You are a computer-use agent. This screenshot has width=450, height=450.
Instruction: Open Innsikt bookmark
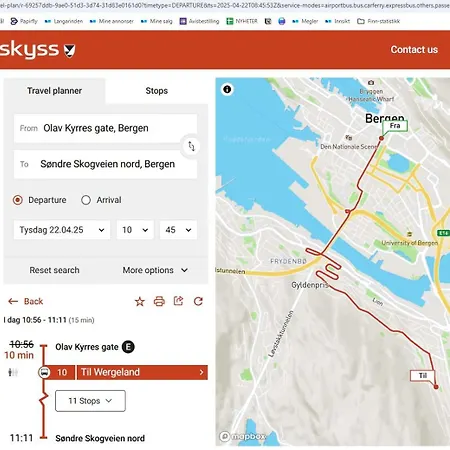(337, 21)
